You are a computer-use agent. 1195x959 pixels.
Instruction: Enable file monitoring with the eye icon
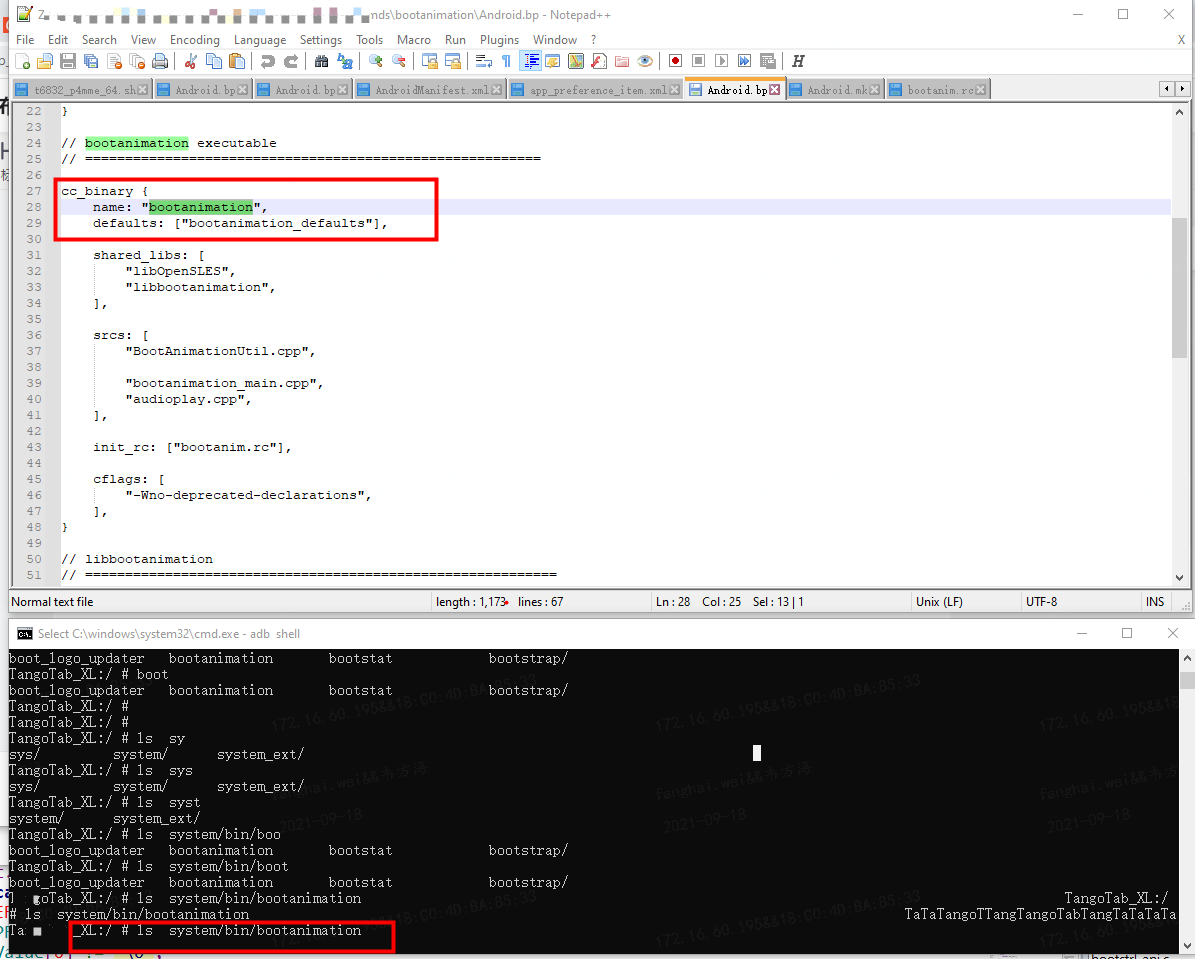[644, 61]
